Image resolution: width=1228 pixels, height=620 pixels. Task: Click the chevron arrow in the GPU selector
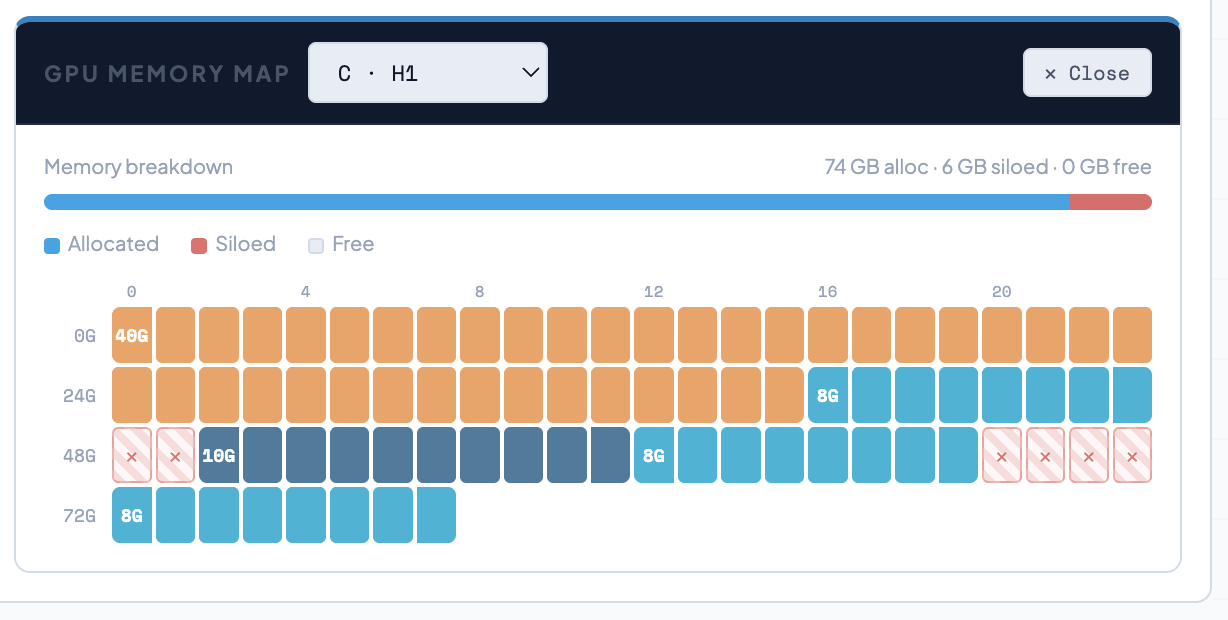530,73
